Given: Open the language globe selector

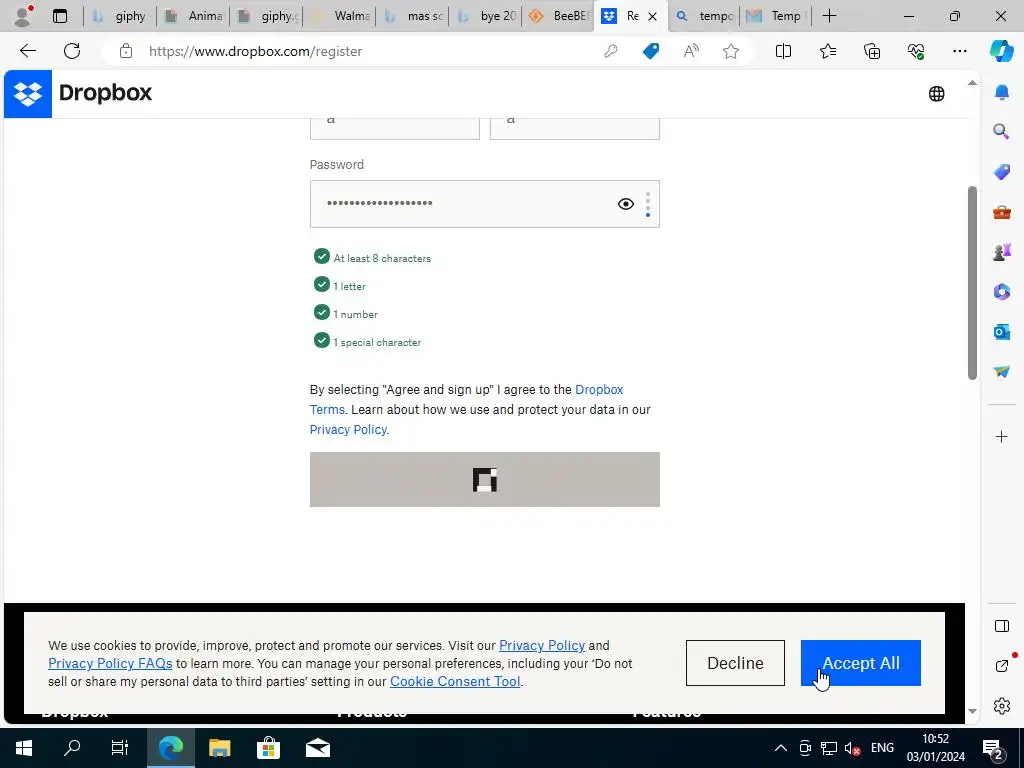Looking at the screenshot, I should point(936,94).
